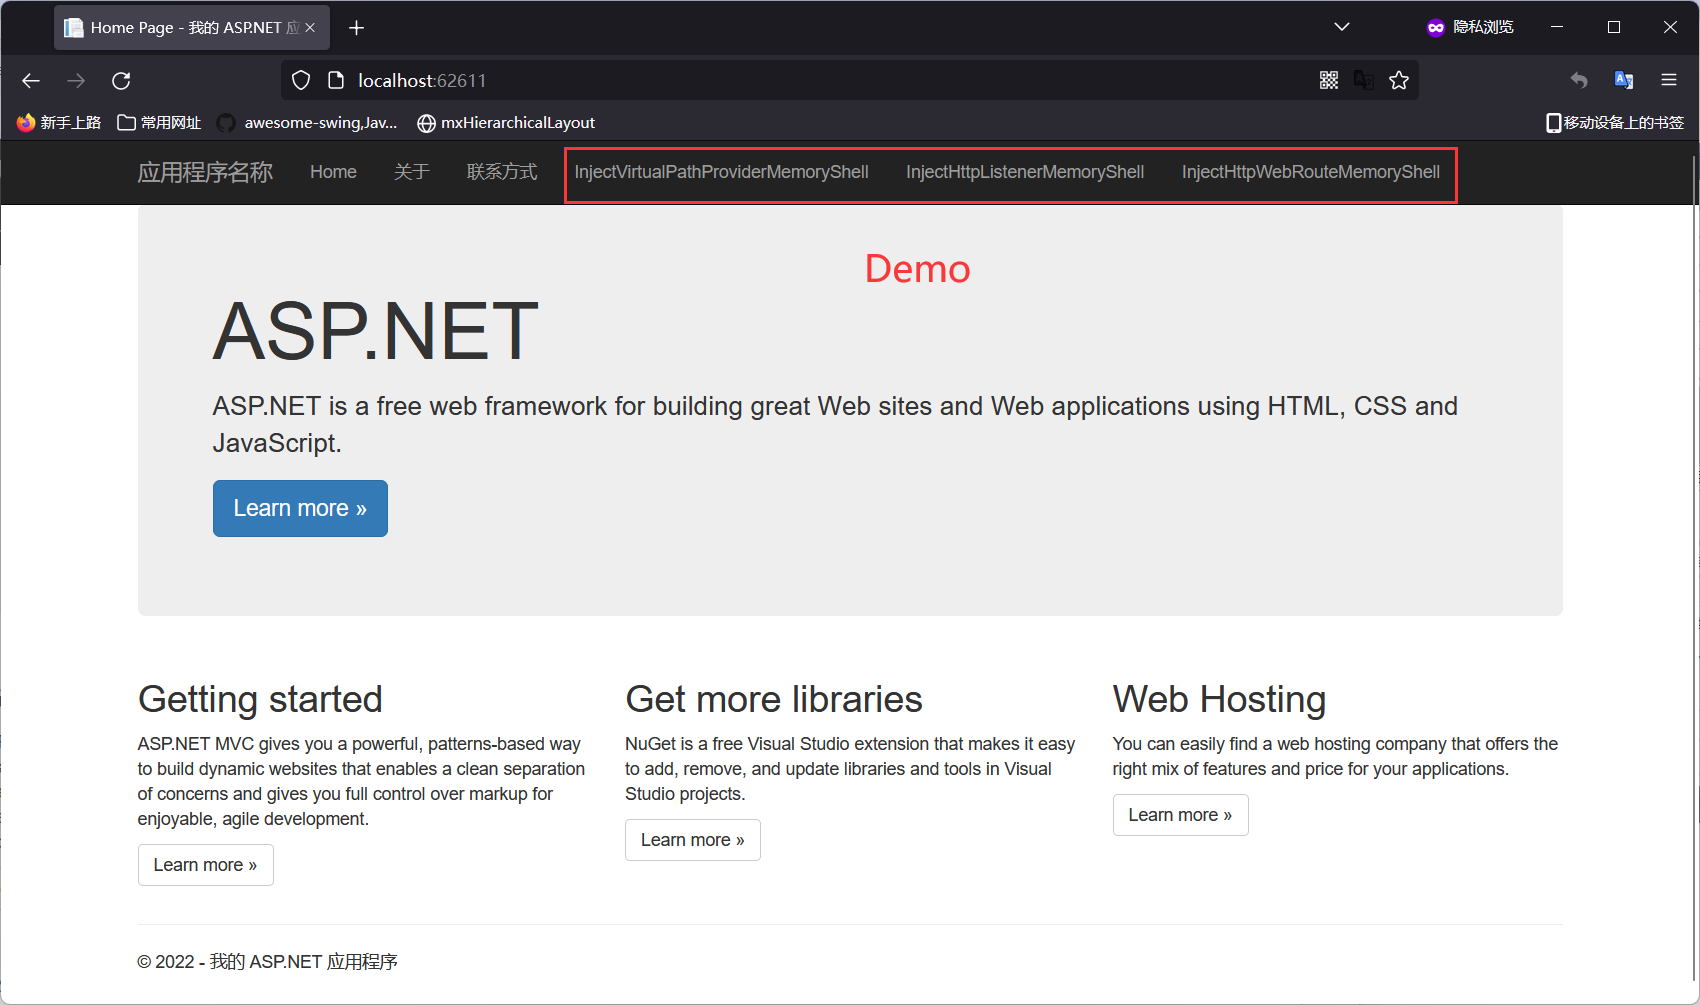
Task: Click the InjectVirtualPathProviderMemoryShell link
Action: coord(721,172)
